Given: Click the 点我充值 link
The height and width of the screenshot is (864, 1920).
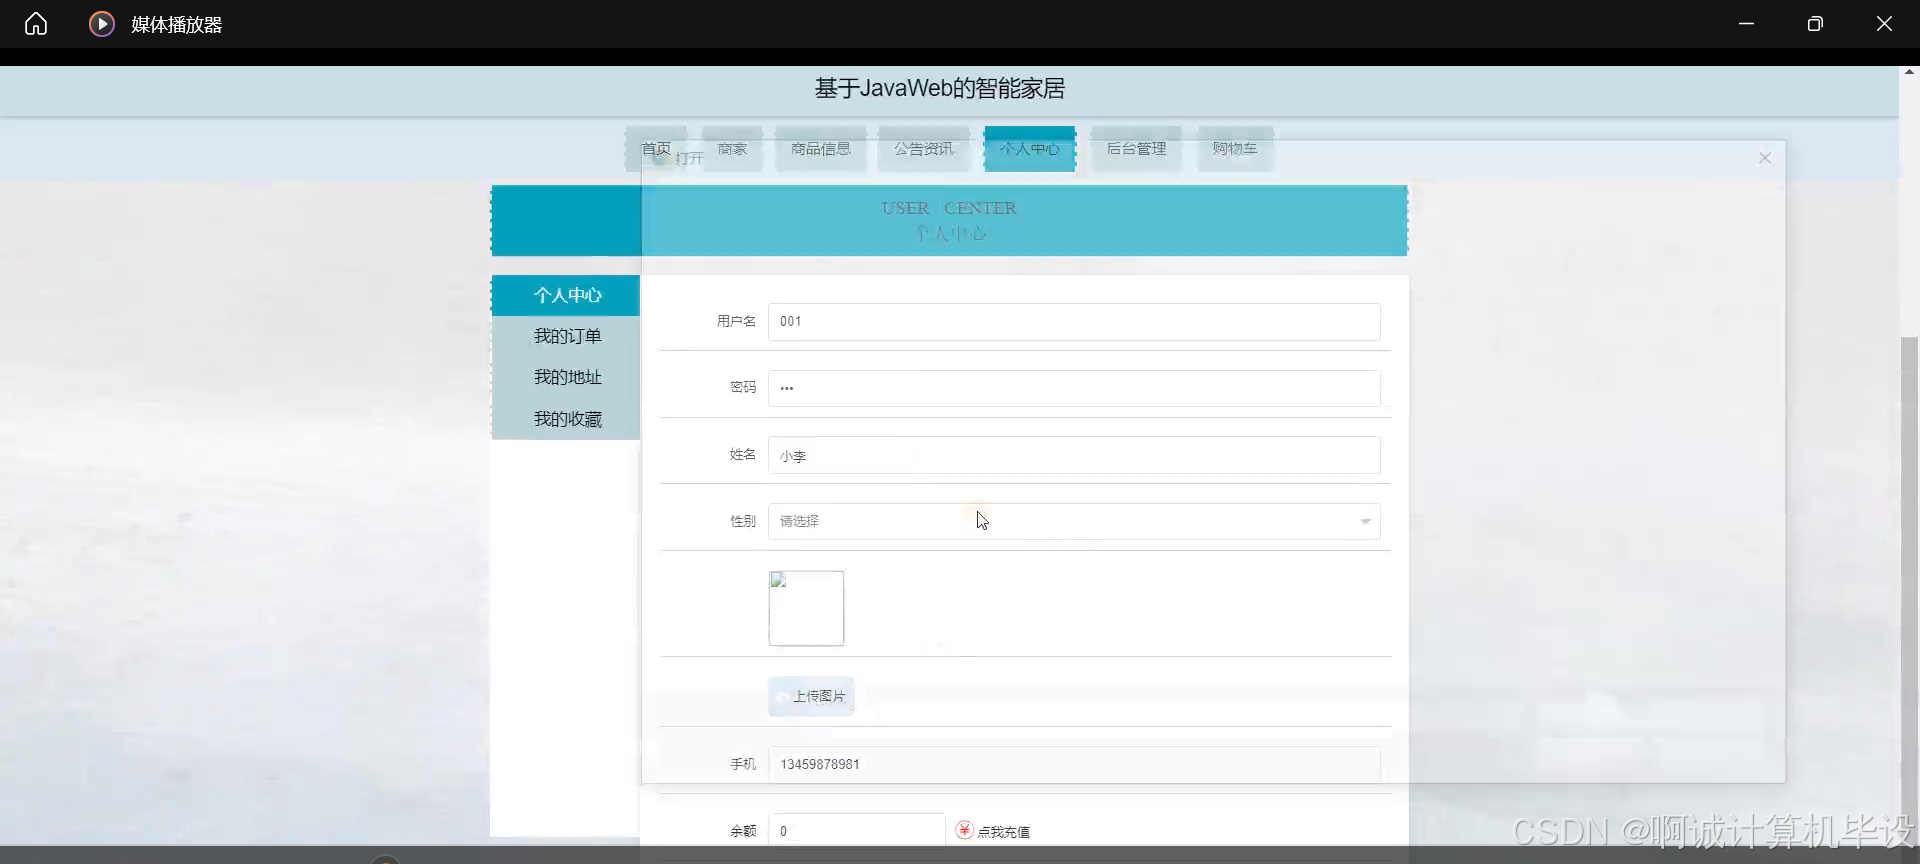Looking at the screenshot, I should click(x=1003, y=831).
